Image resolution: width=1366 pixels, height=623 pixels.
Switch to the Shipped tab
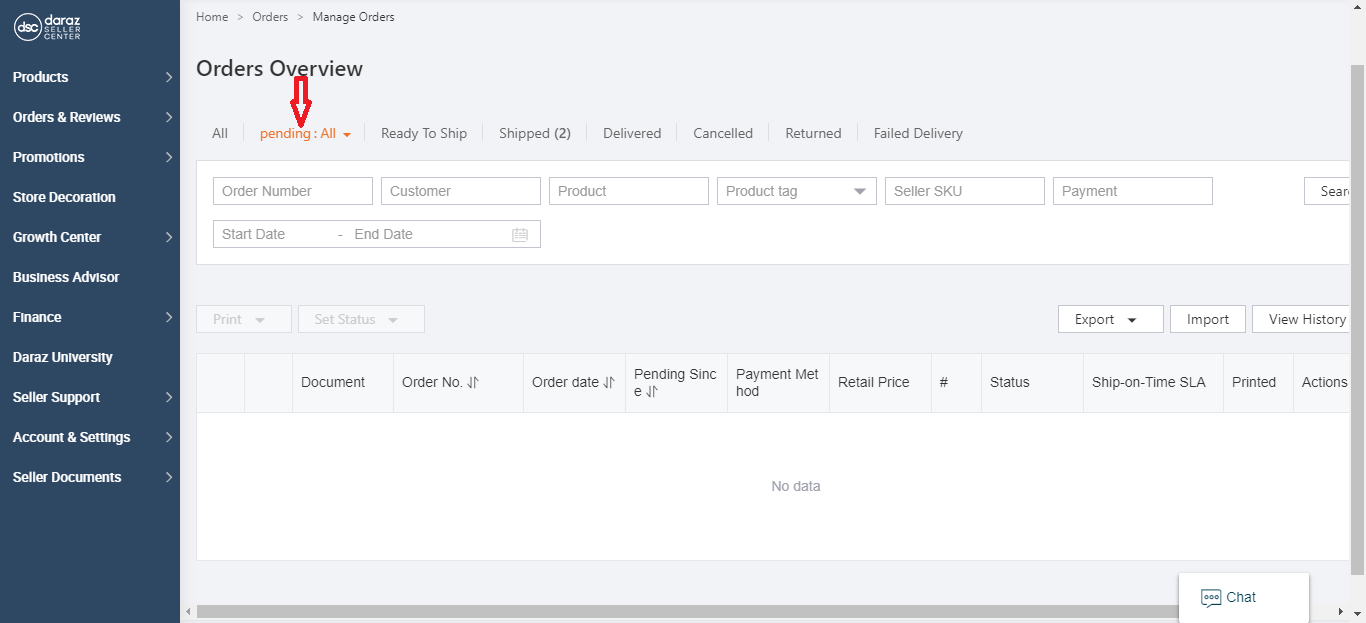[535, 132]
